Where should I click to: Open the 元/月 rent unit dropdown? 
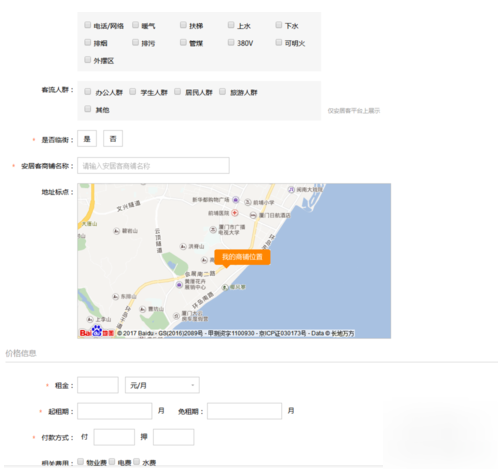tap(162, 385)
